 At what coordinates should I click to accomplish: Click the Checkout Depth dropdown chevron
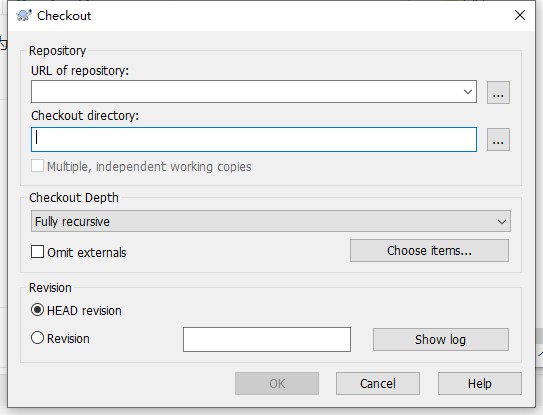coord(502,221)
